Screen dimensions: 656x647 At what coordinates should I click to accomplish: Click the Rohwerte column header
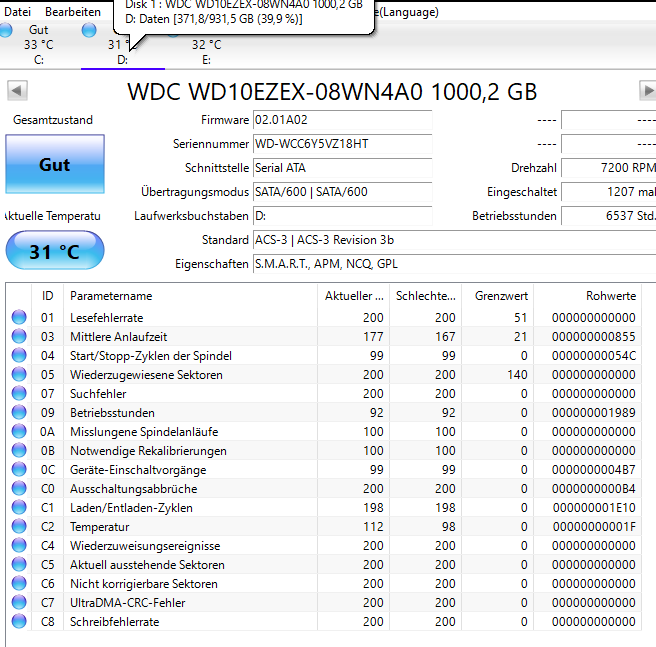587,296
